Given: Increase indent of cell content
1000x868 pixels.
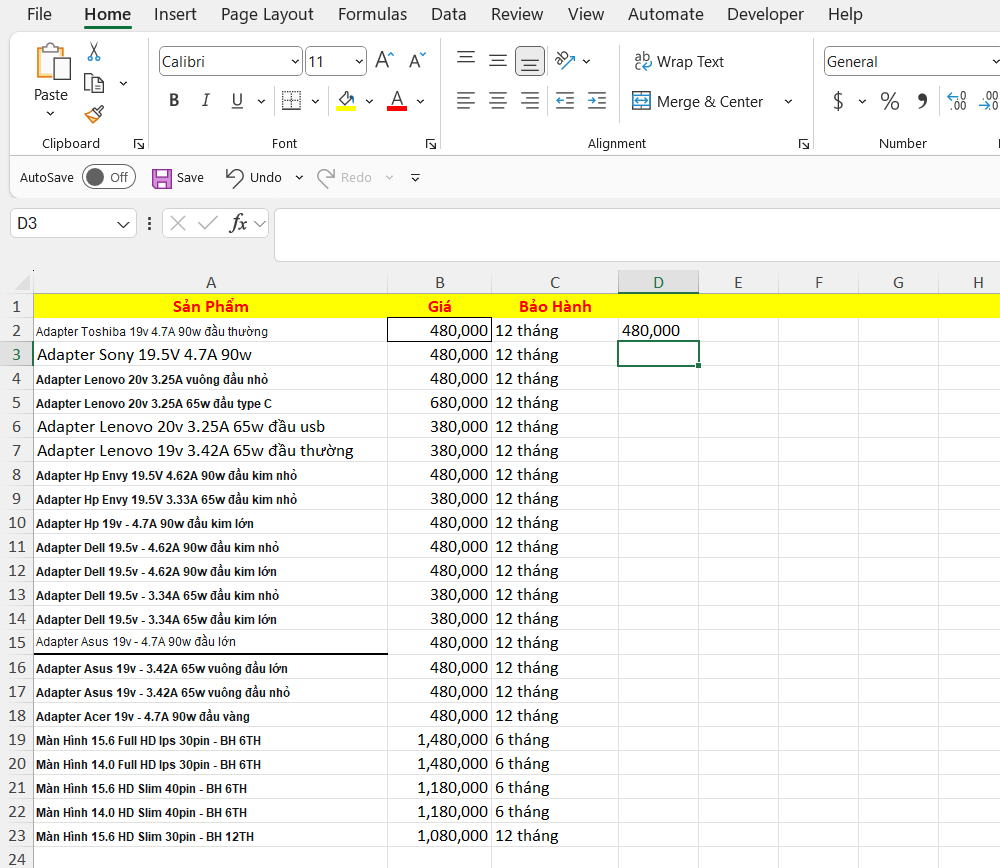Looking at the screenshot, I should pyautogui.click(x=597, y=101).
